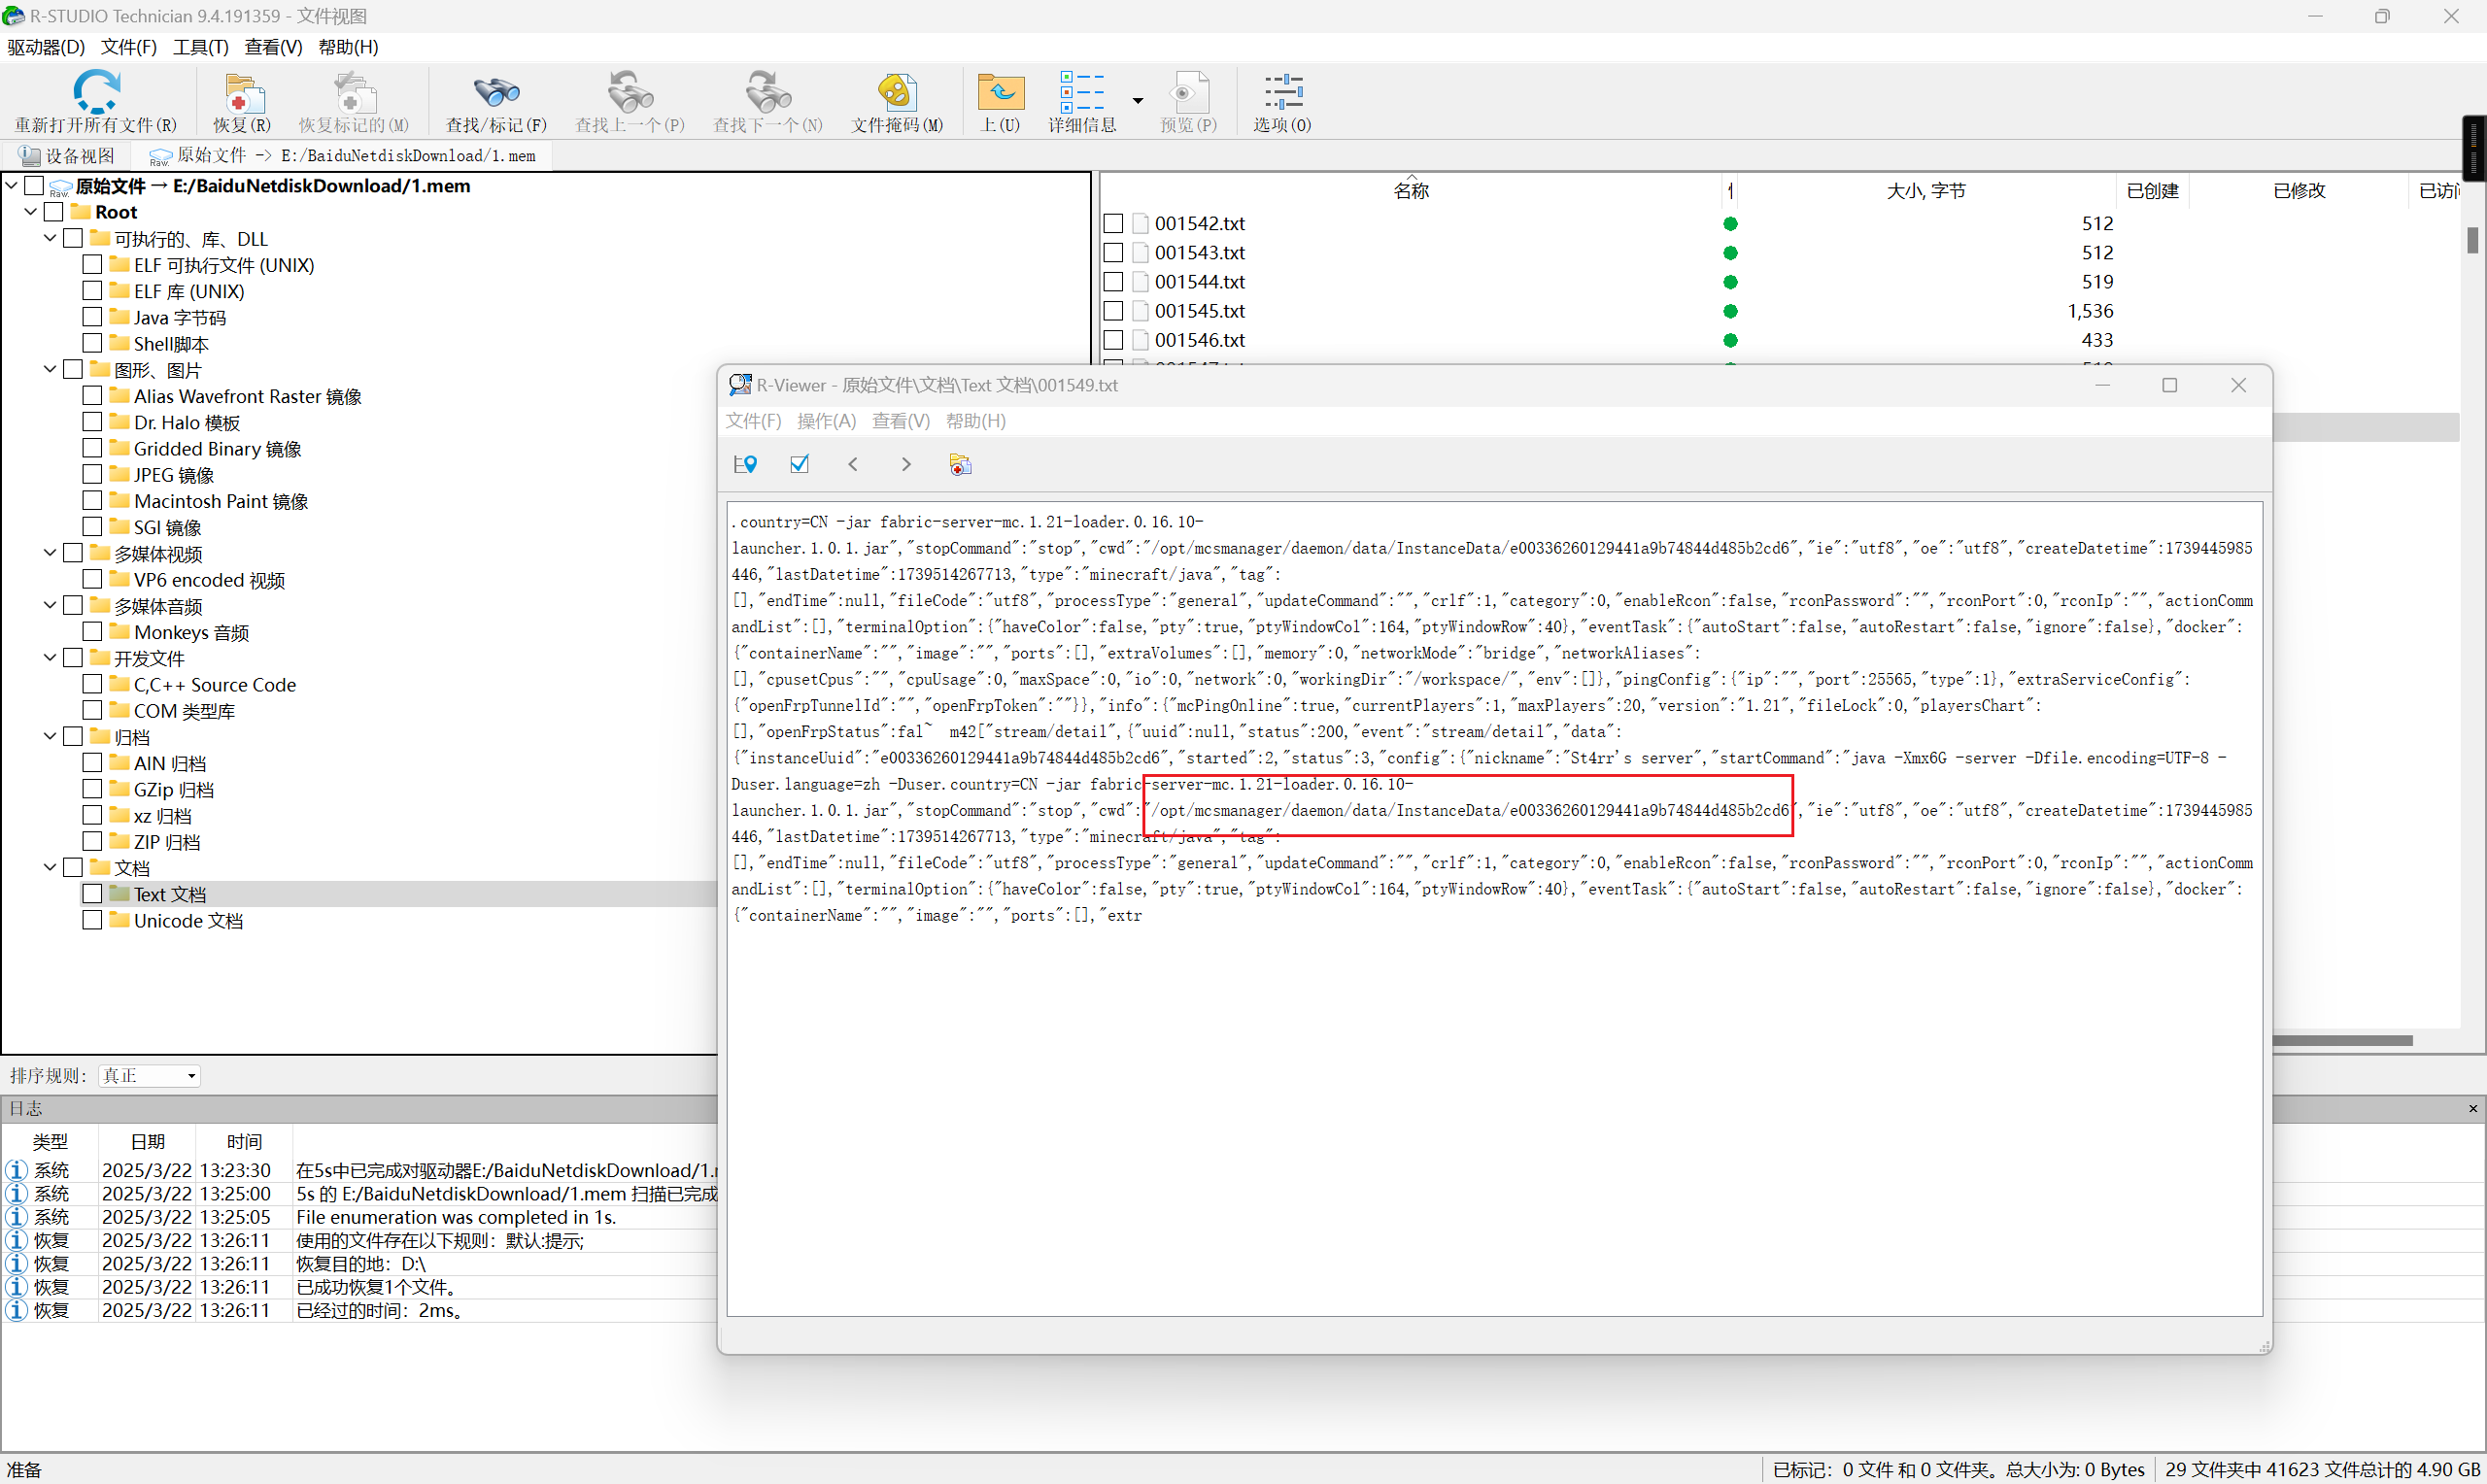The width and height of the screenshot is (2487, 1484).
Task: Tick the Java bytecode folder checkbox
Action: coord(92,317)
